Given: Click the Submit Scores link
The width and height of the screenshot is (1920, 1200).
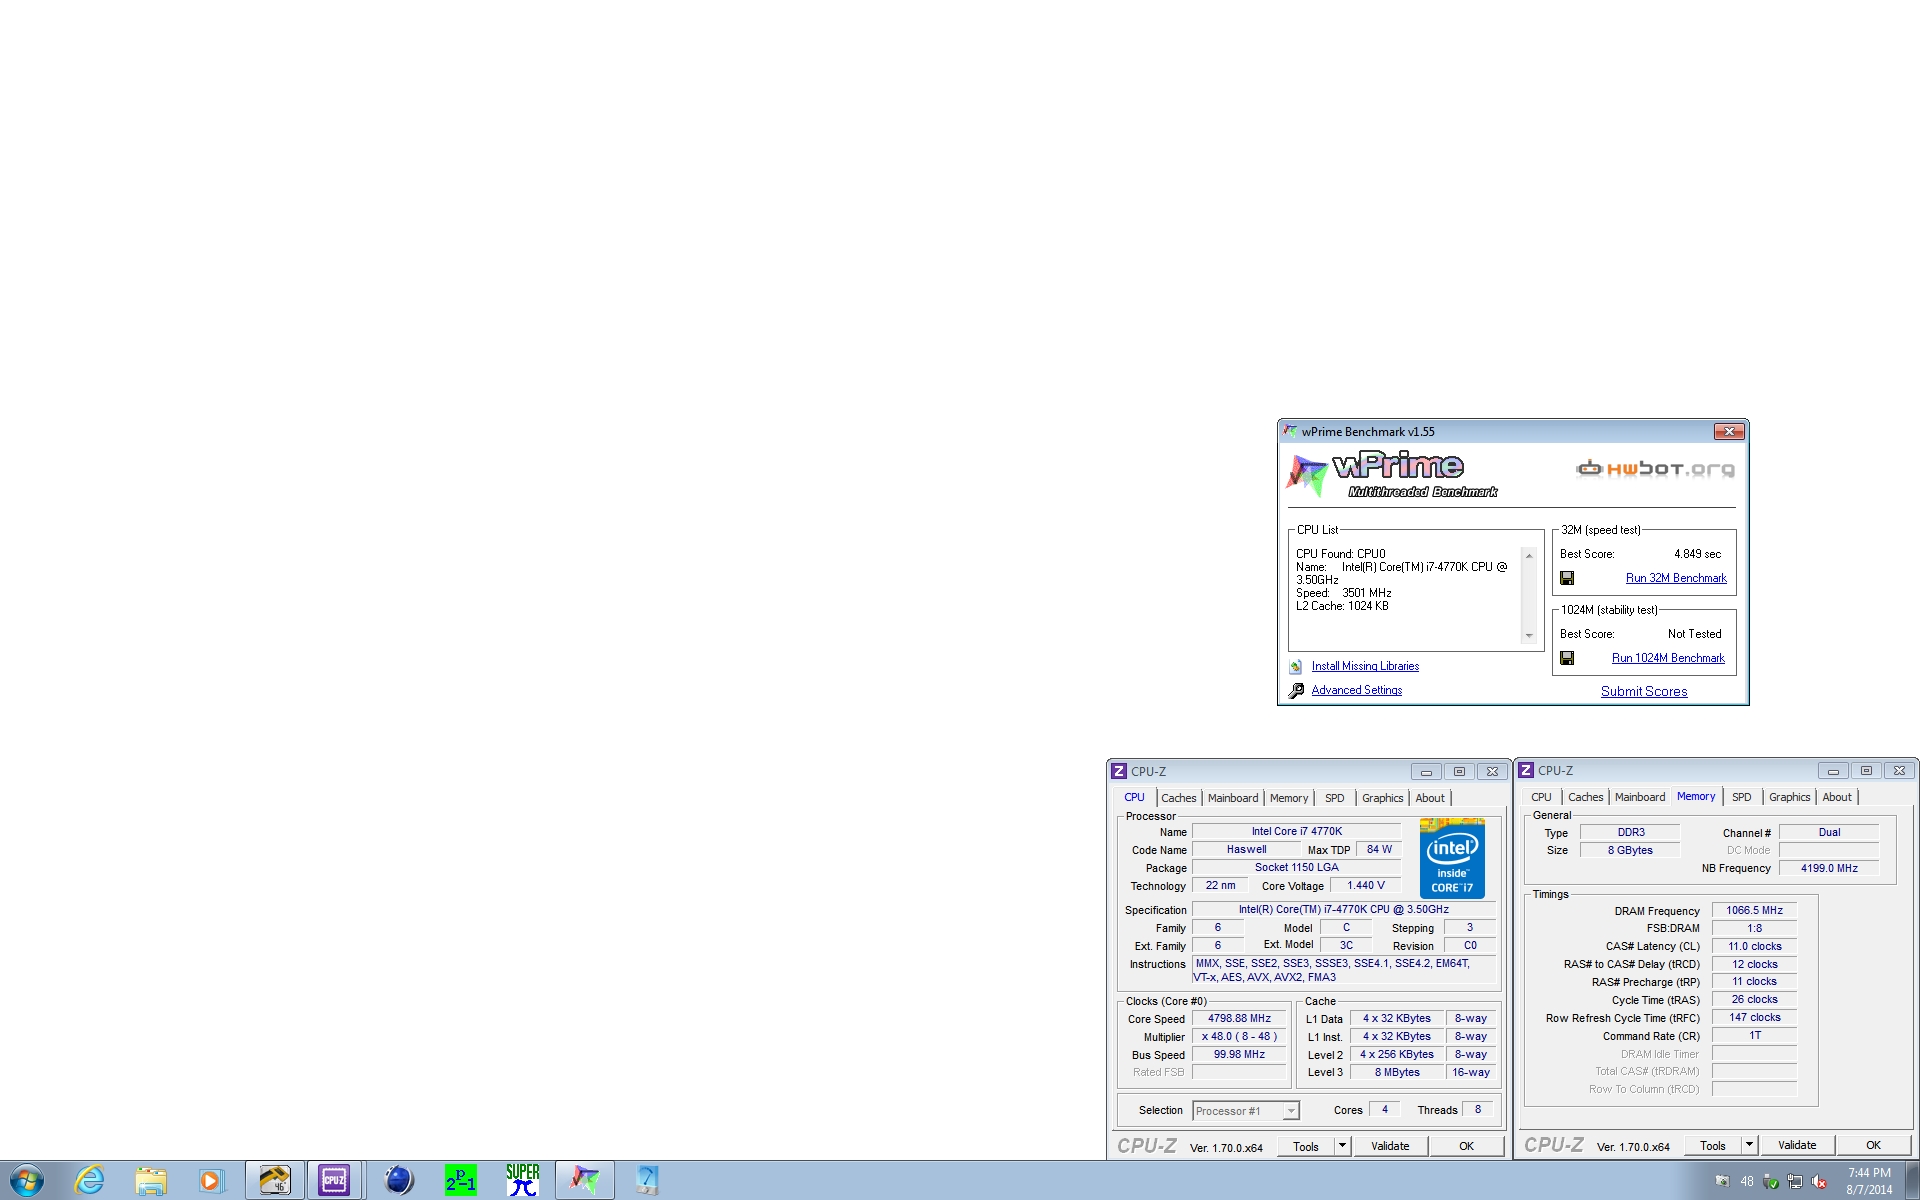Looking at the screenshot, I should [1644, 691].
